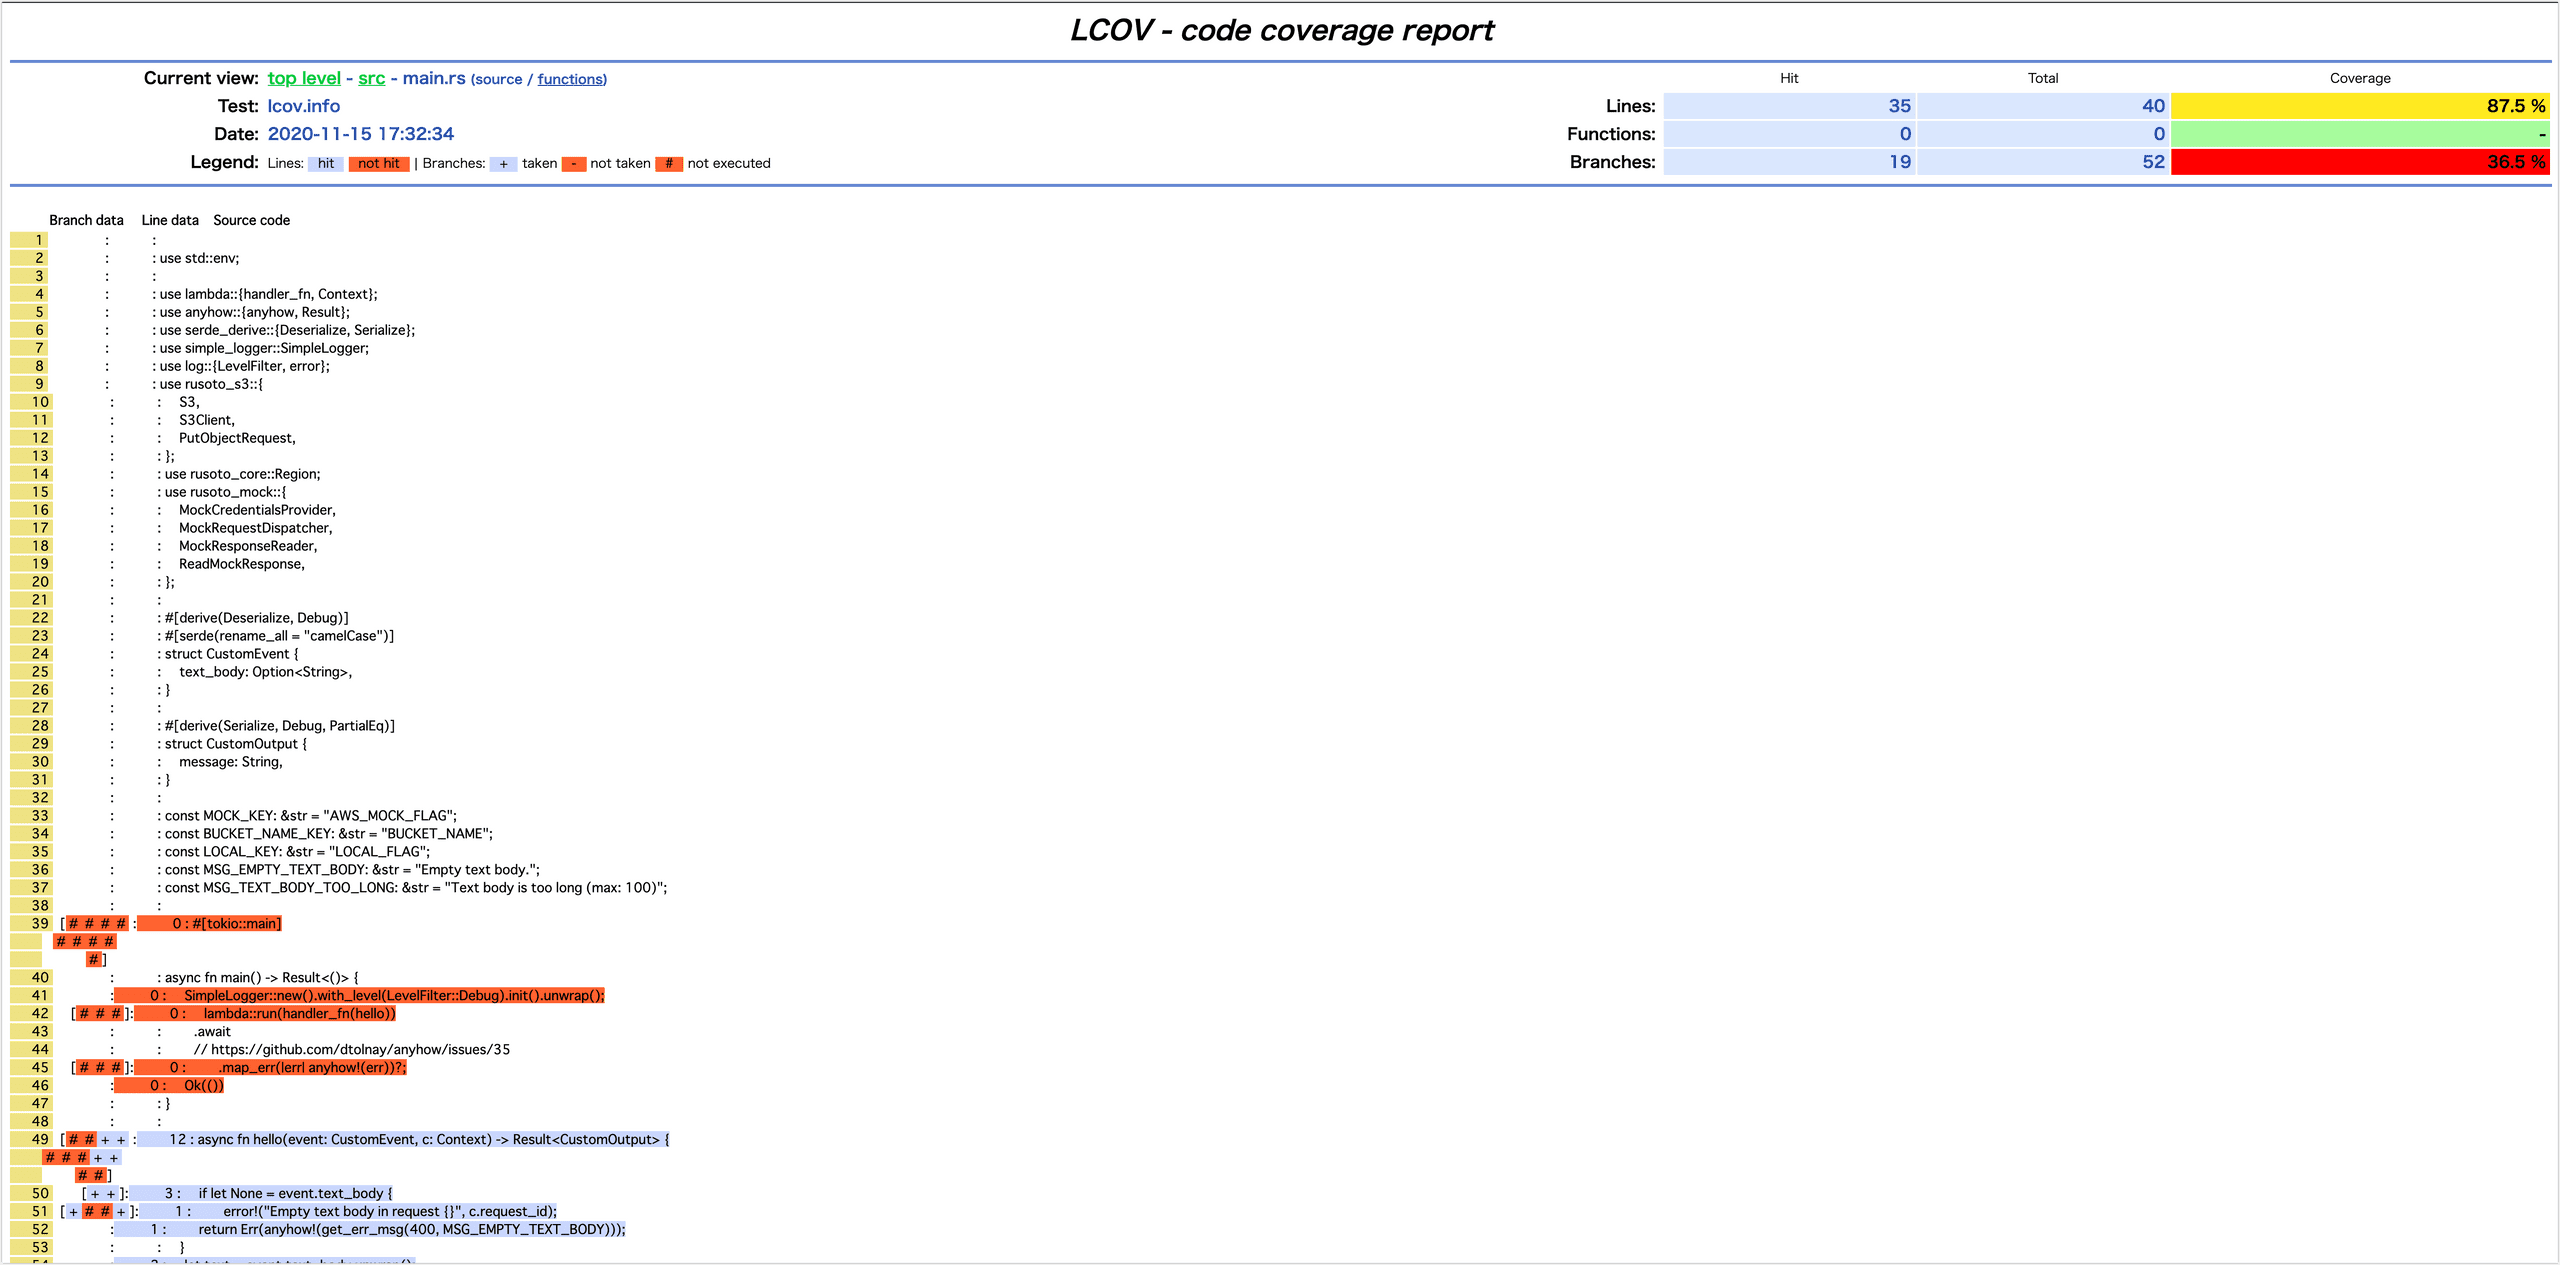
Task: Click the '-' not taken branch legend icon
Action: (x=574, y=164)
